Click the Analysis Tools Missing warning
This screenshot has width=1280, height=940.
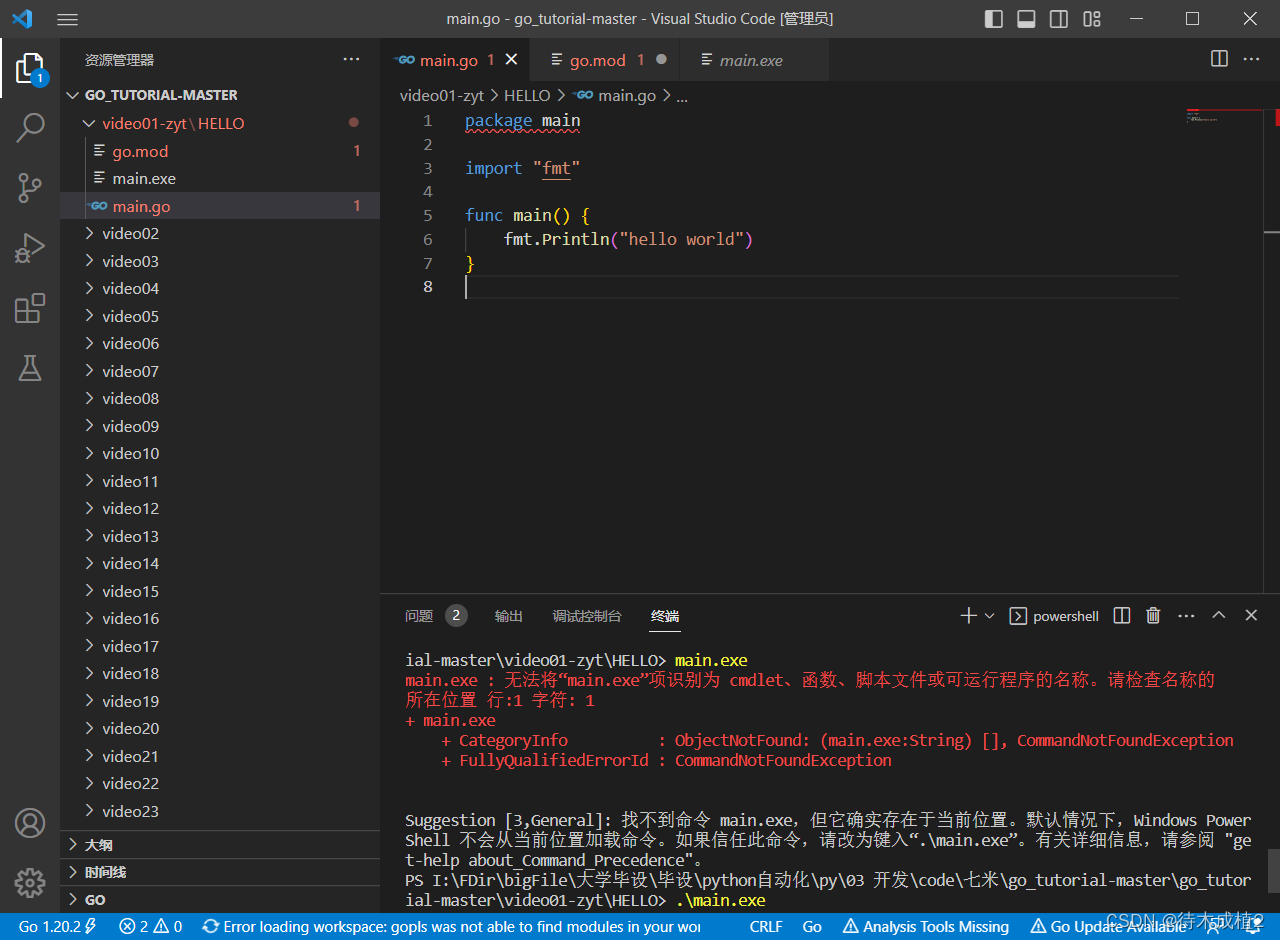pyautogui.click(x=926, y=927)
